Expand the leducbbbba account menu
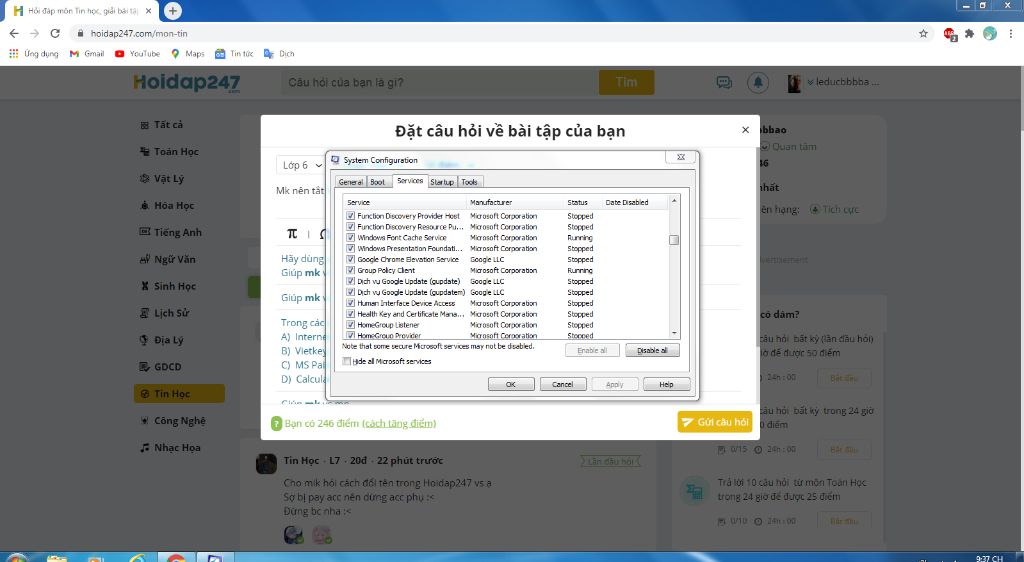The height and width of the screenshot is (562, 1024). pyautogui.click(x=843, y=82)
